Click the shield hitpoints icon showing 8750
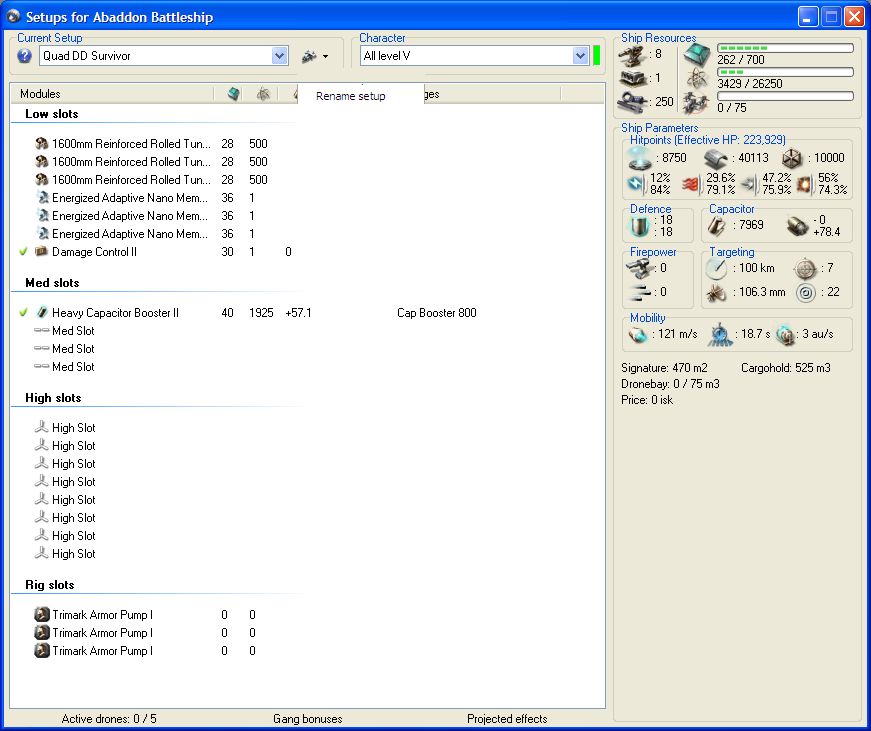Screen dimensions: 871x731 [639, 159]
